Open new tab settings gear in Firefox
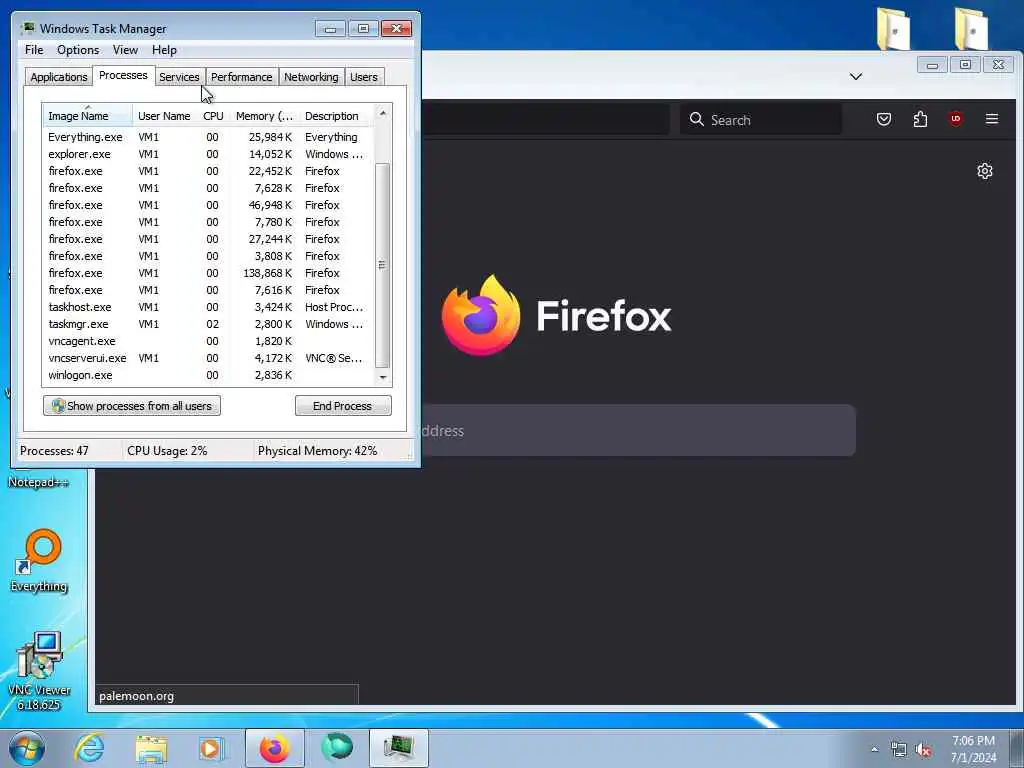The height and width of the screenshot is (768, 1024). (x=985, y=171)
